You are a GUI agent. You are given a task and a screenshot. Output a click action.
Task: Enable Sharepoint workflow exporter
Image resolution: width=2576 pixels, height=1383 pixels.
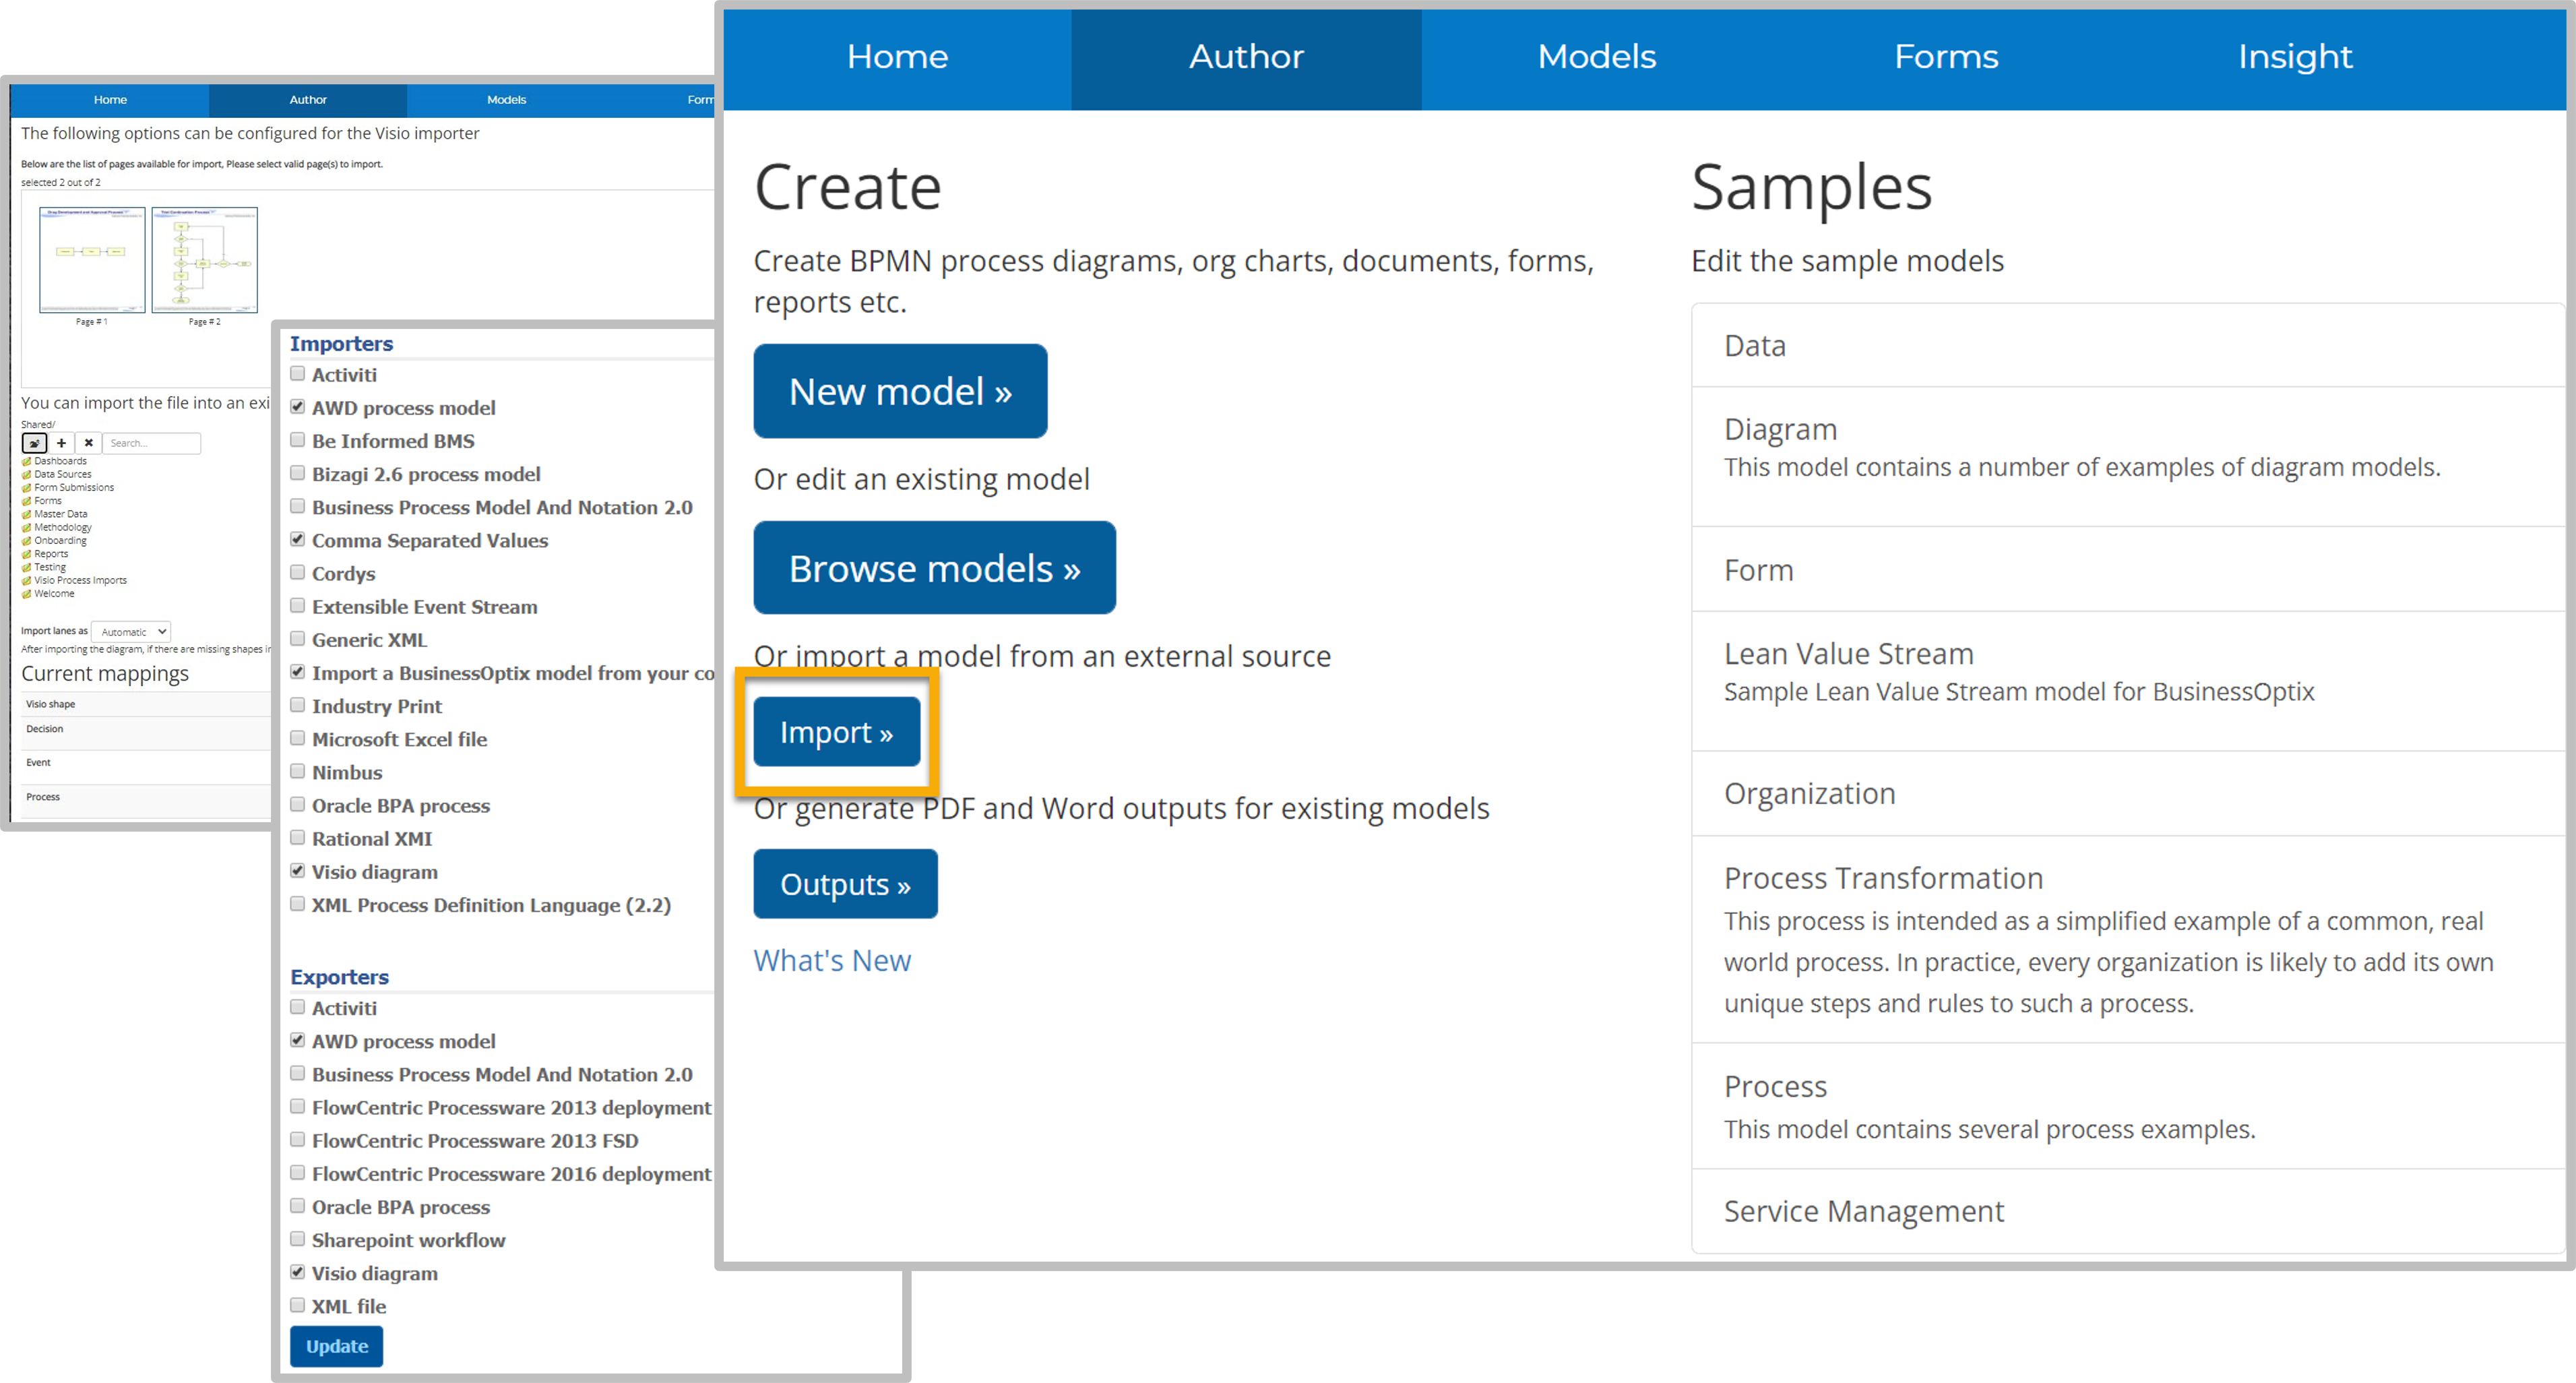pyautogui.click(x=297, y=1239)
